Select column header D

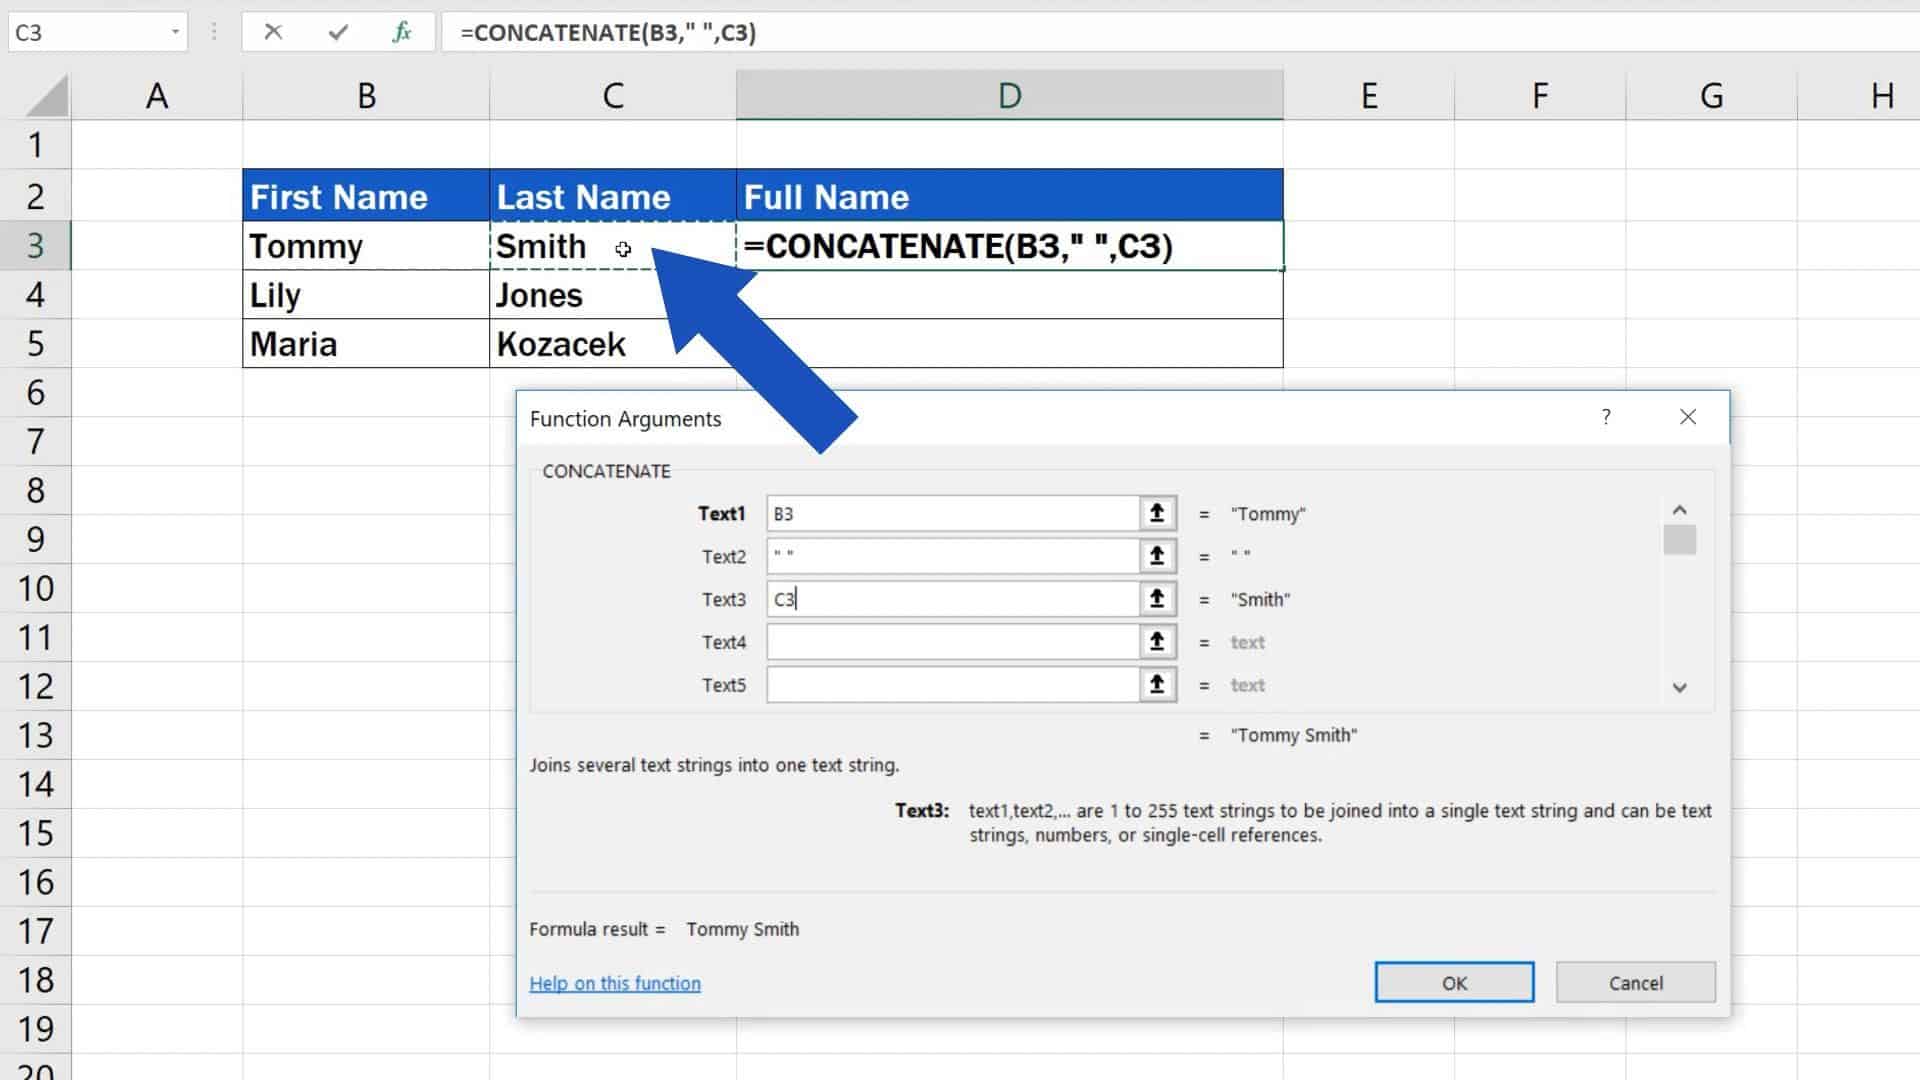[x=1009, y=95]
